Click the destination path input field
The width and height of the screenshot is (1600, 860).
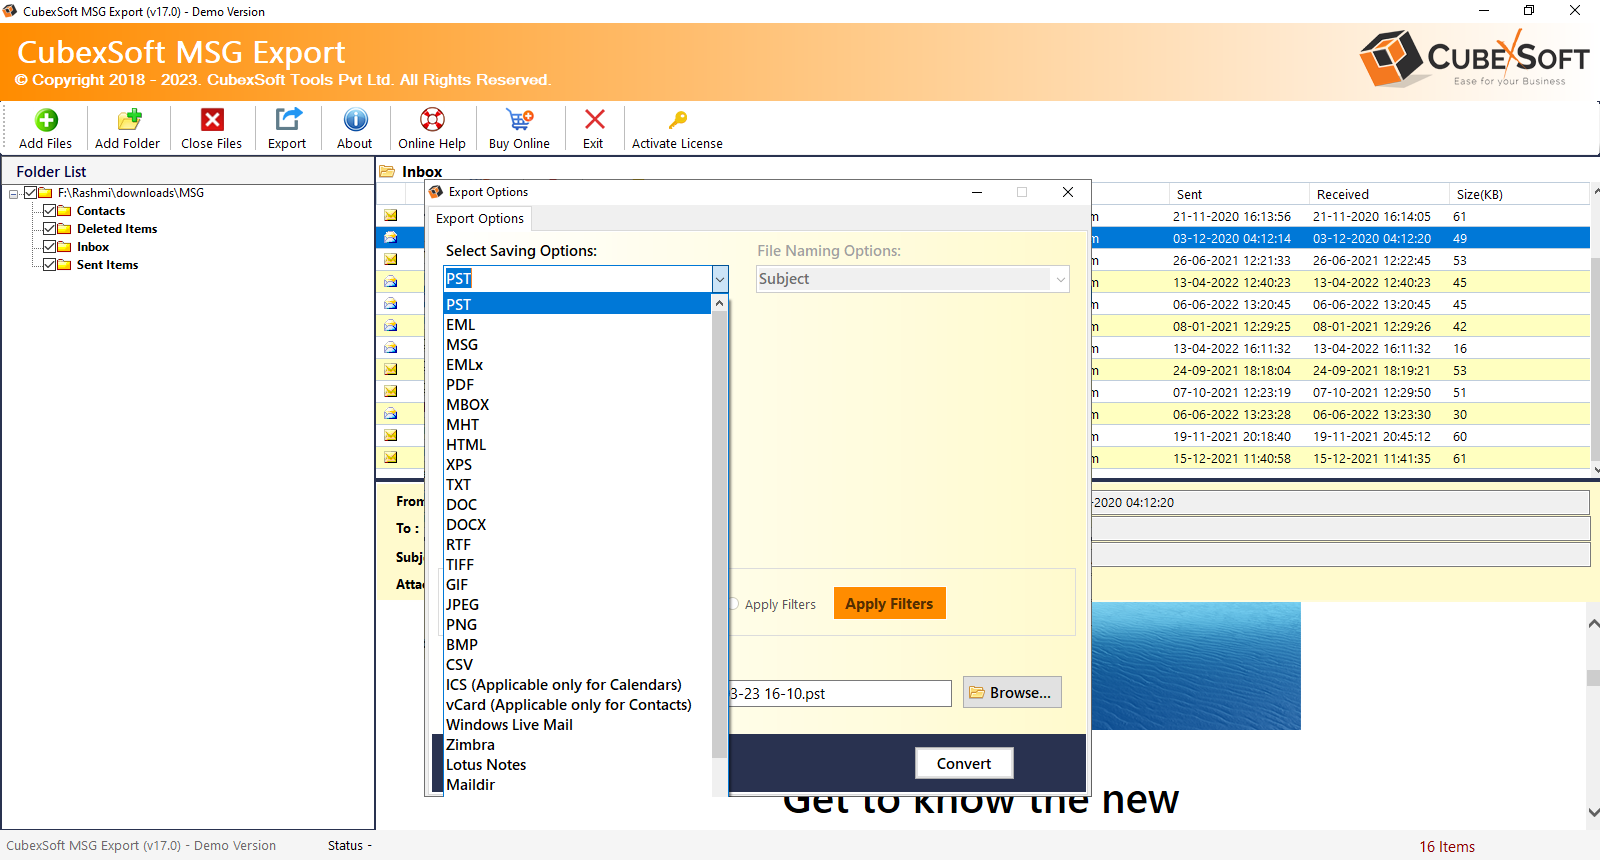tap(840, 694)
